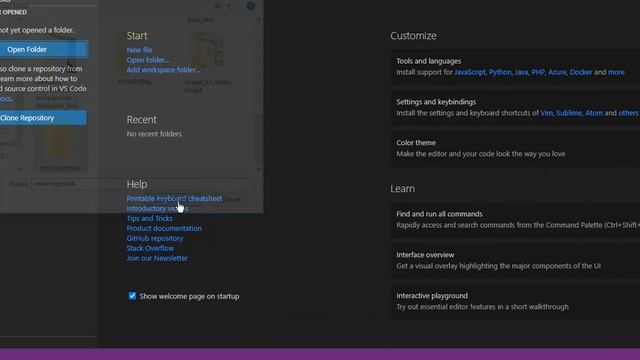
Task: Open Introductory videos link
Action: (x=157, y=209)
